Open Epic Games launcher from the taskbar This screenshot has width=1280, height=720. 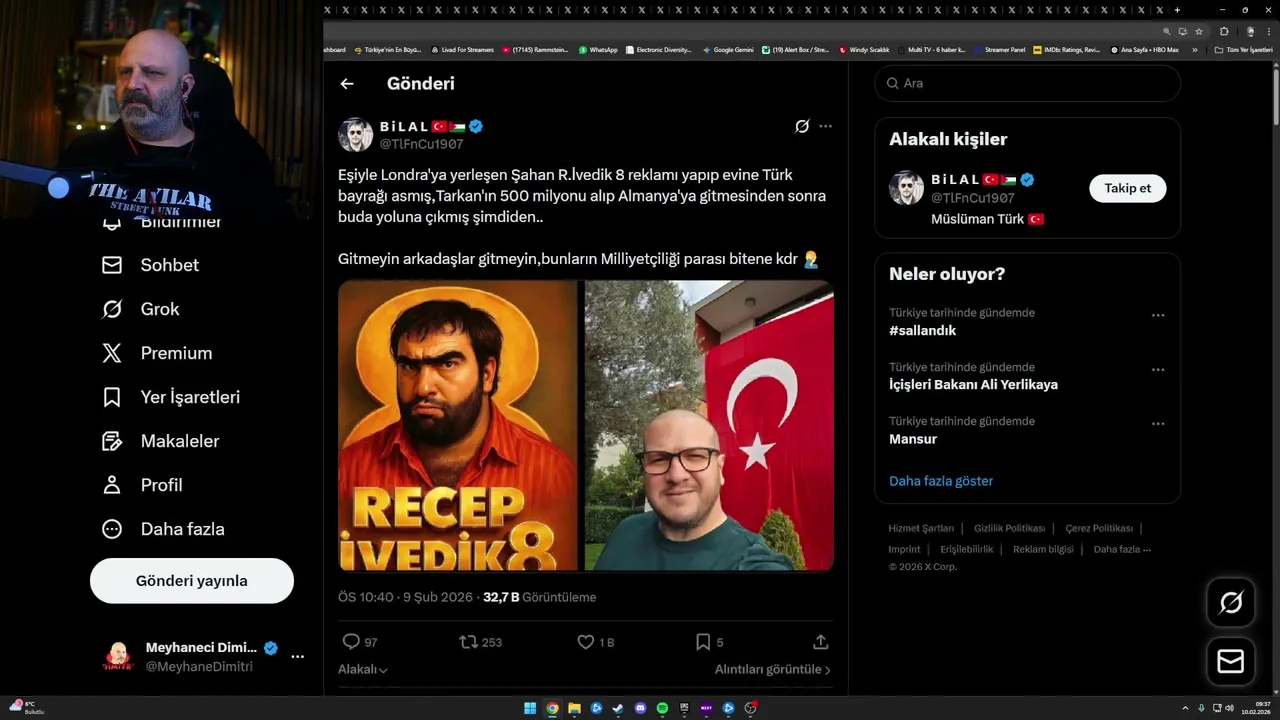click(x=684, y=708)
